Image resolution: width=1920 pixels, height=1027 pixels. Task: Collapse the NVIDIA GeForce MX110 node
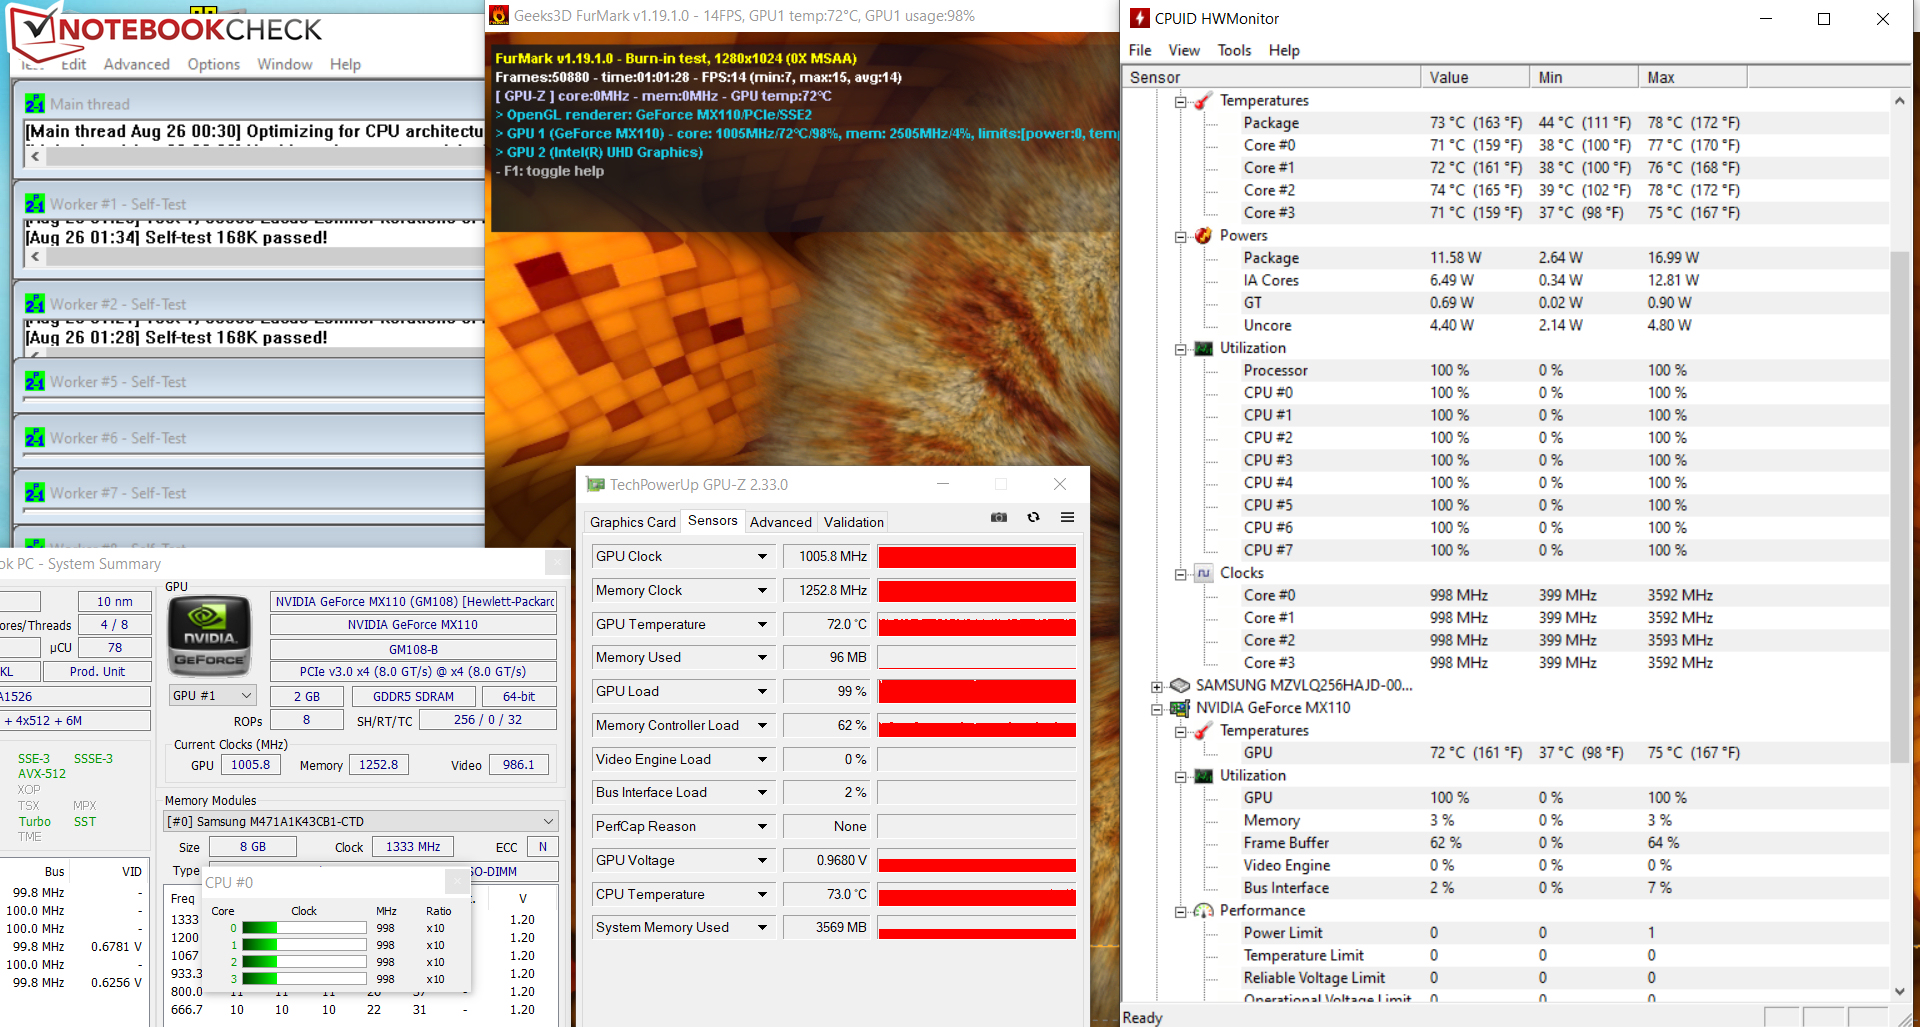(1157, 709)
